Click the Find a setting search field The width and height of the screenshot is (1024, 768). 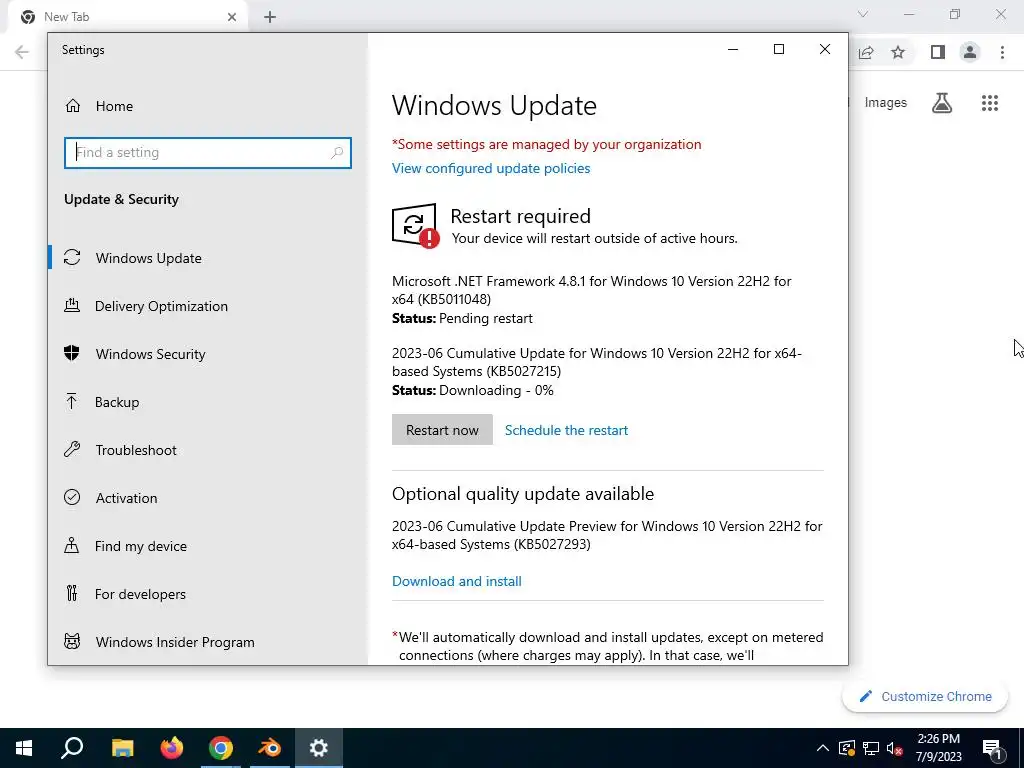click(x=208, y=153)
